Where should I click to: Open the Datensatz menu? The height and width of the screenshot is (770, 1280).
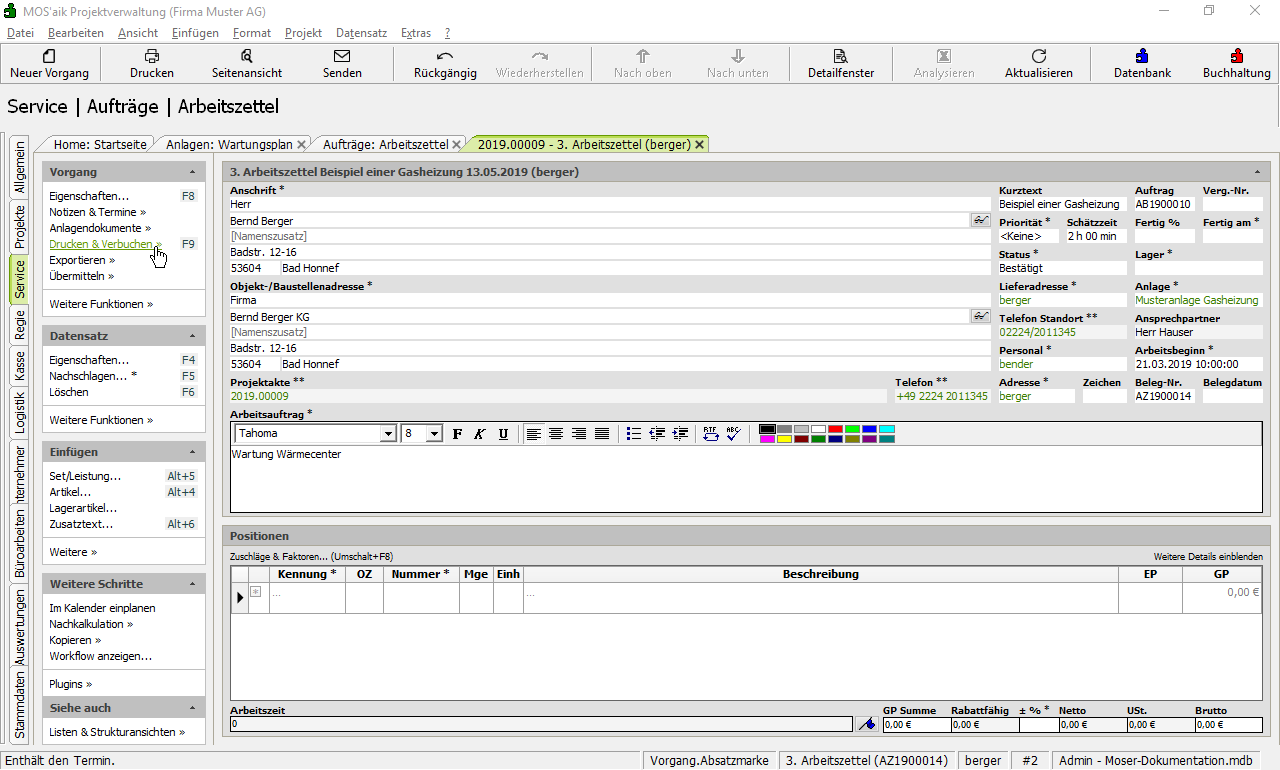click(362, 33)
